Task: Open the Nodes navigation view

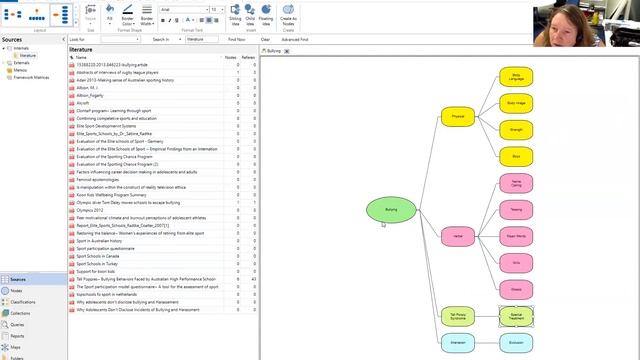Action: pos(33,291)
